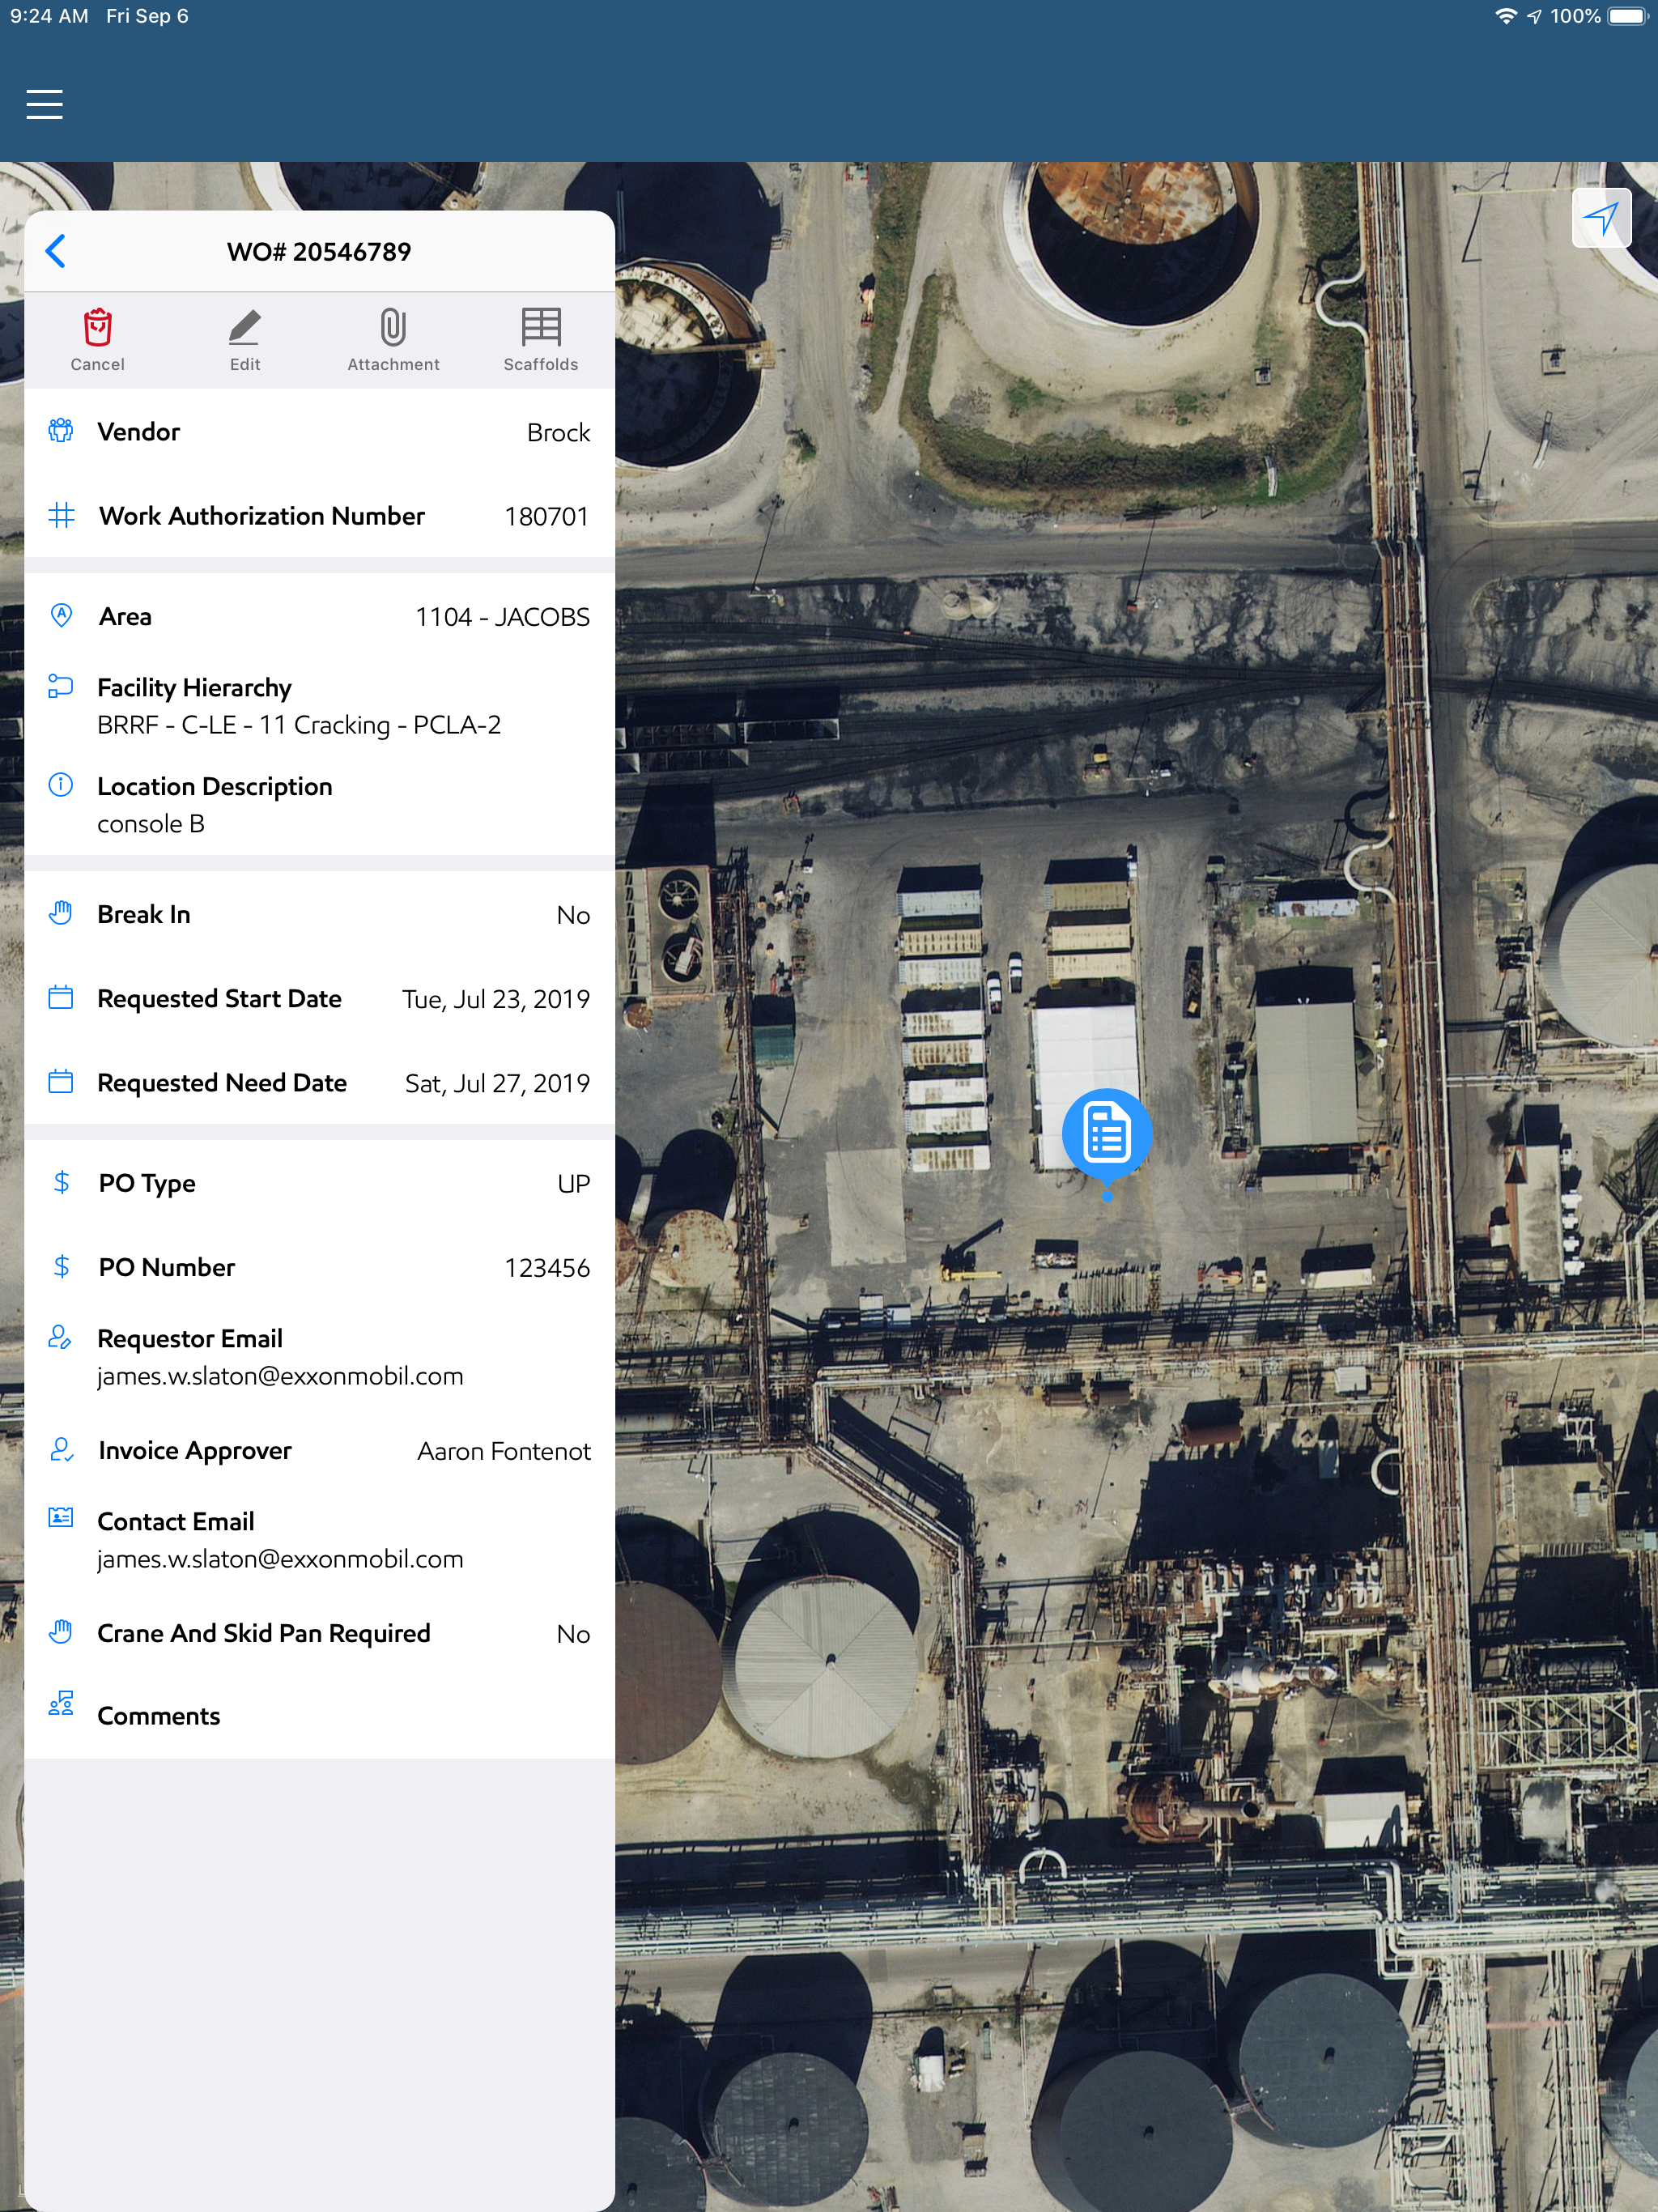The width and height of the screenshot is (1658, 2212).
Task: Select the work order pin on the map
Action: click(1106, 1133)
